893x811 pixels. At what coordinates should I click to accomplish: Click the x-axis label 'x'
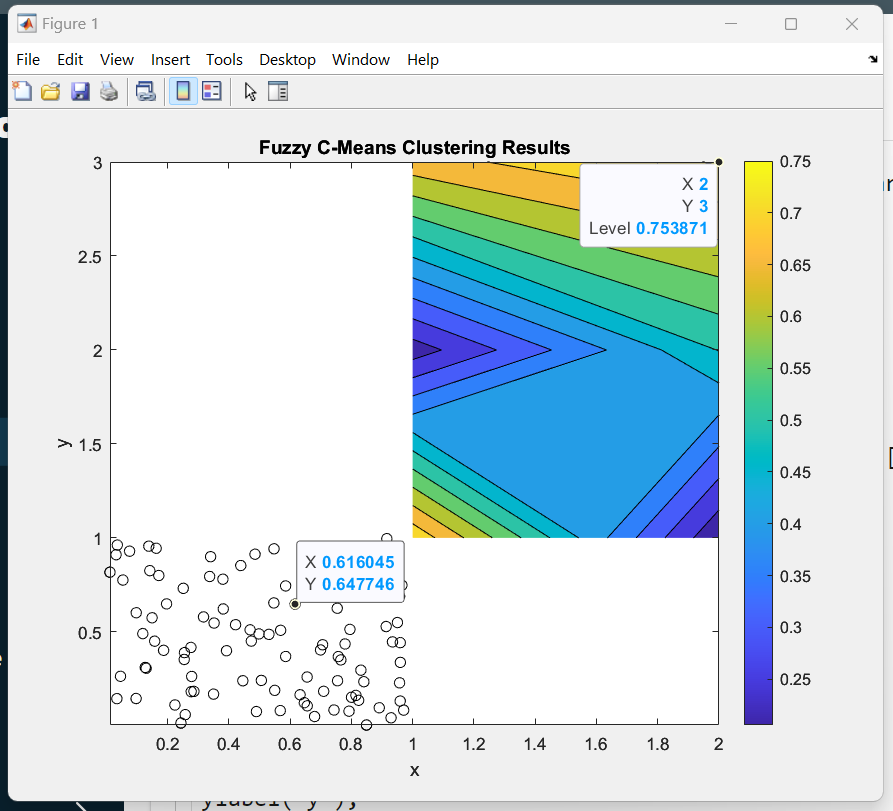click(x=415, y=771)
